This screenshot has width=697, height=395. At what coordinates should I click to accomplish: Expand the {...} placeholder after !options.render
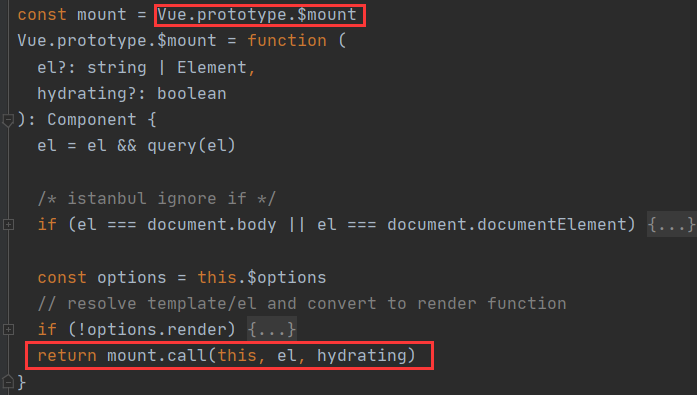272,329
